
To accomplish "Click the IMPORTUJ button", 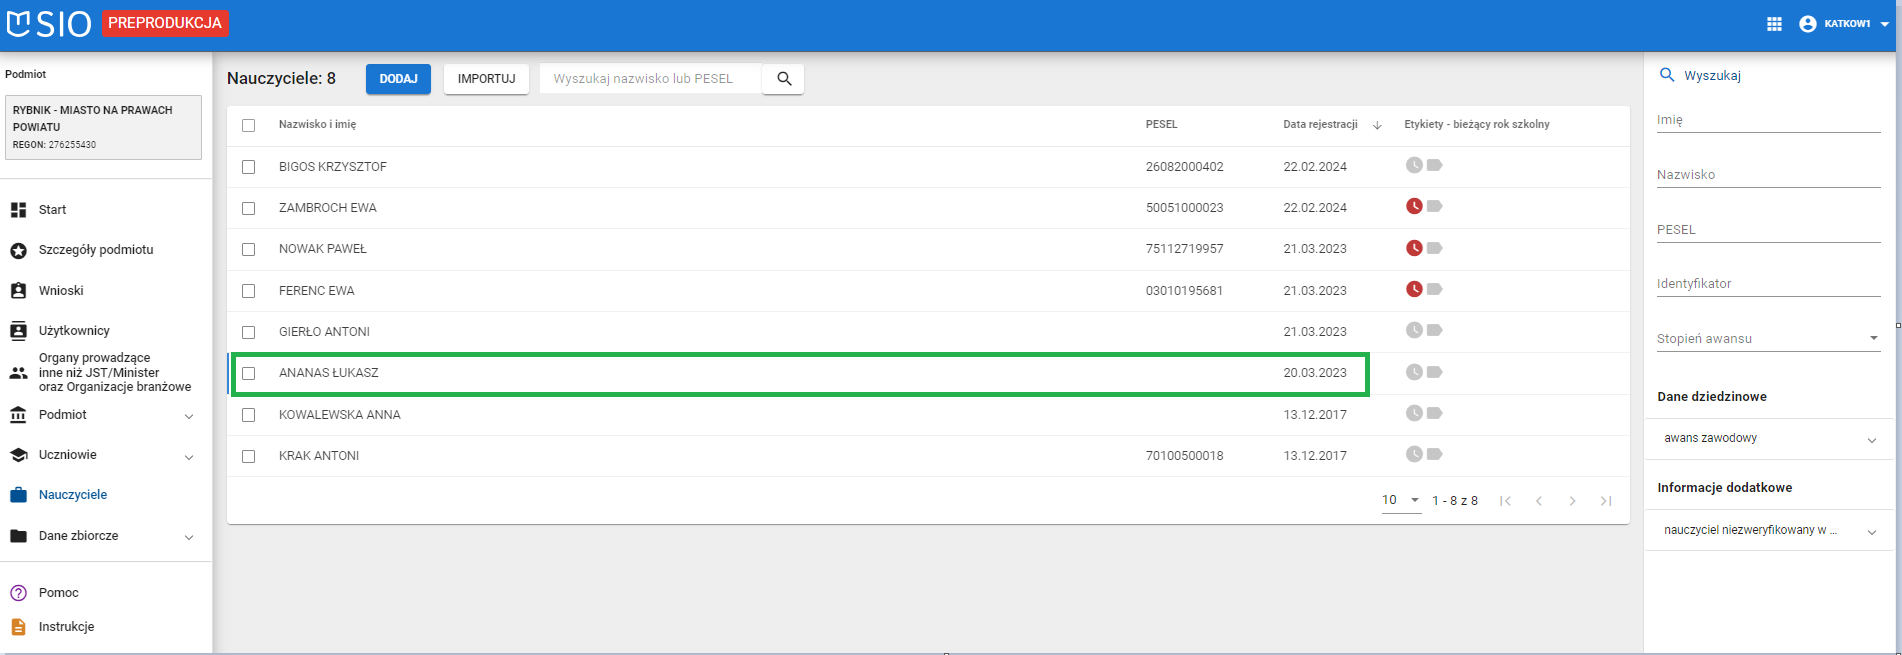I will click(486, 79).
